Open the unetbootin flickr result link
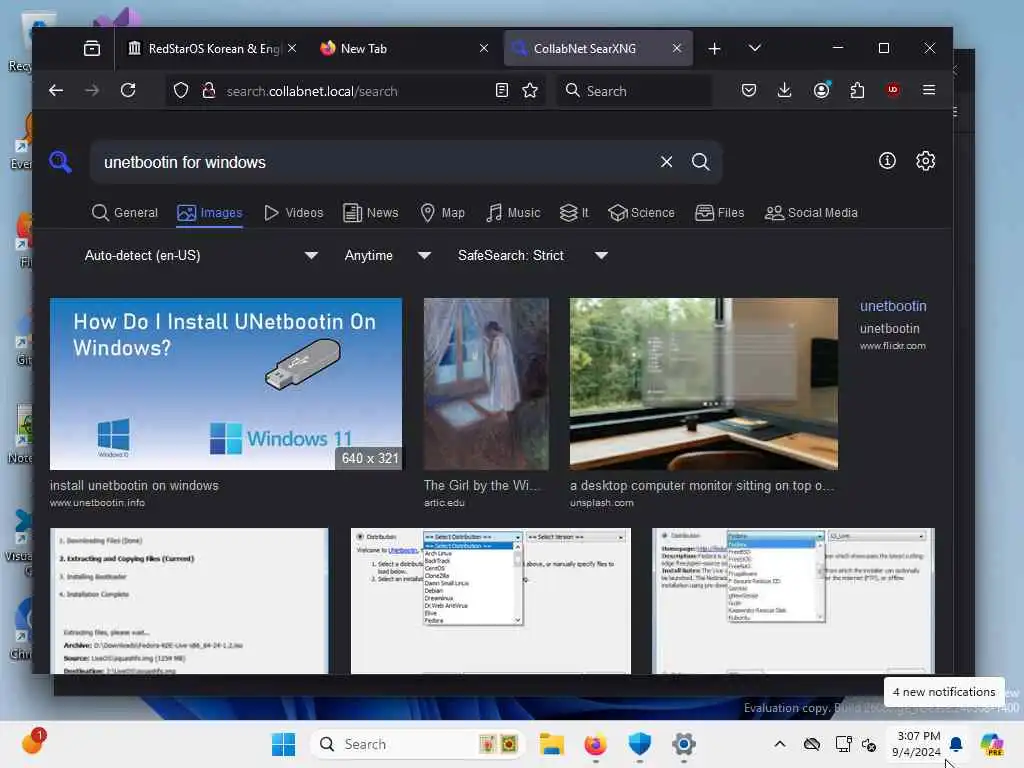 (893, 306)
